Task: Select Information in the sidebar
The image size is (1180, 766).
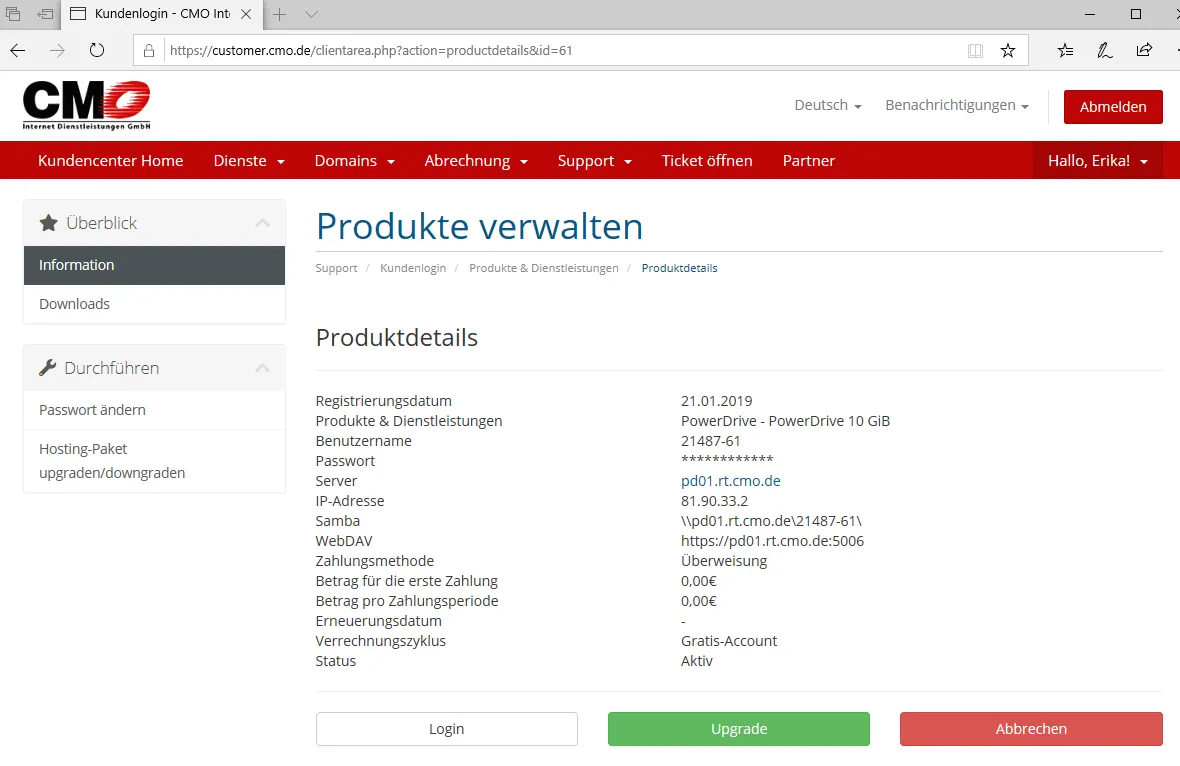Action: [x=154, y=265]
